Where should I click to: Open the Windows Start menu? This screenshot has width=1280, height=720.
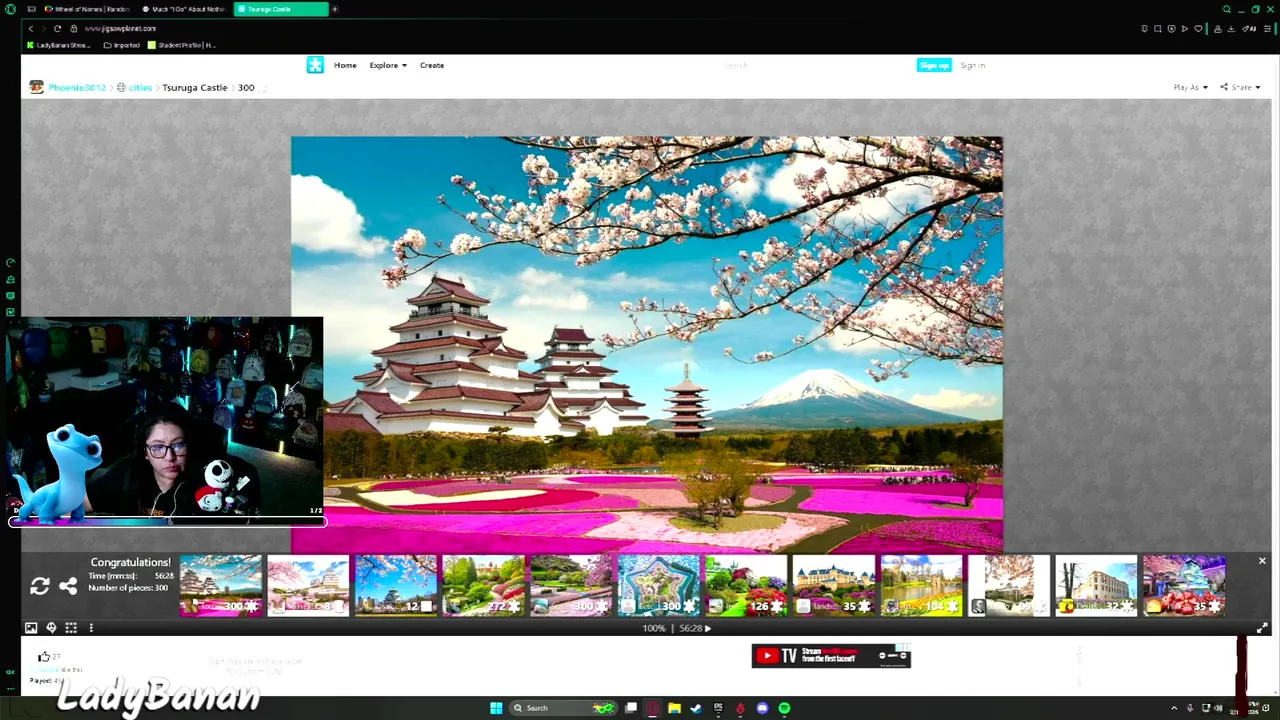[x=496, y=708]
